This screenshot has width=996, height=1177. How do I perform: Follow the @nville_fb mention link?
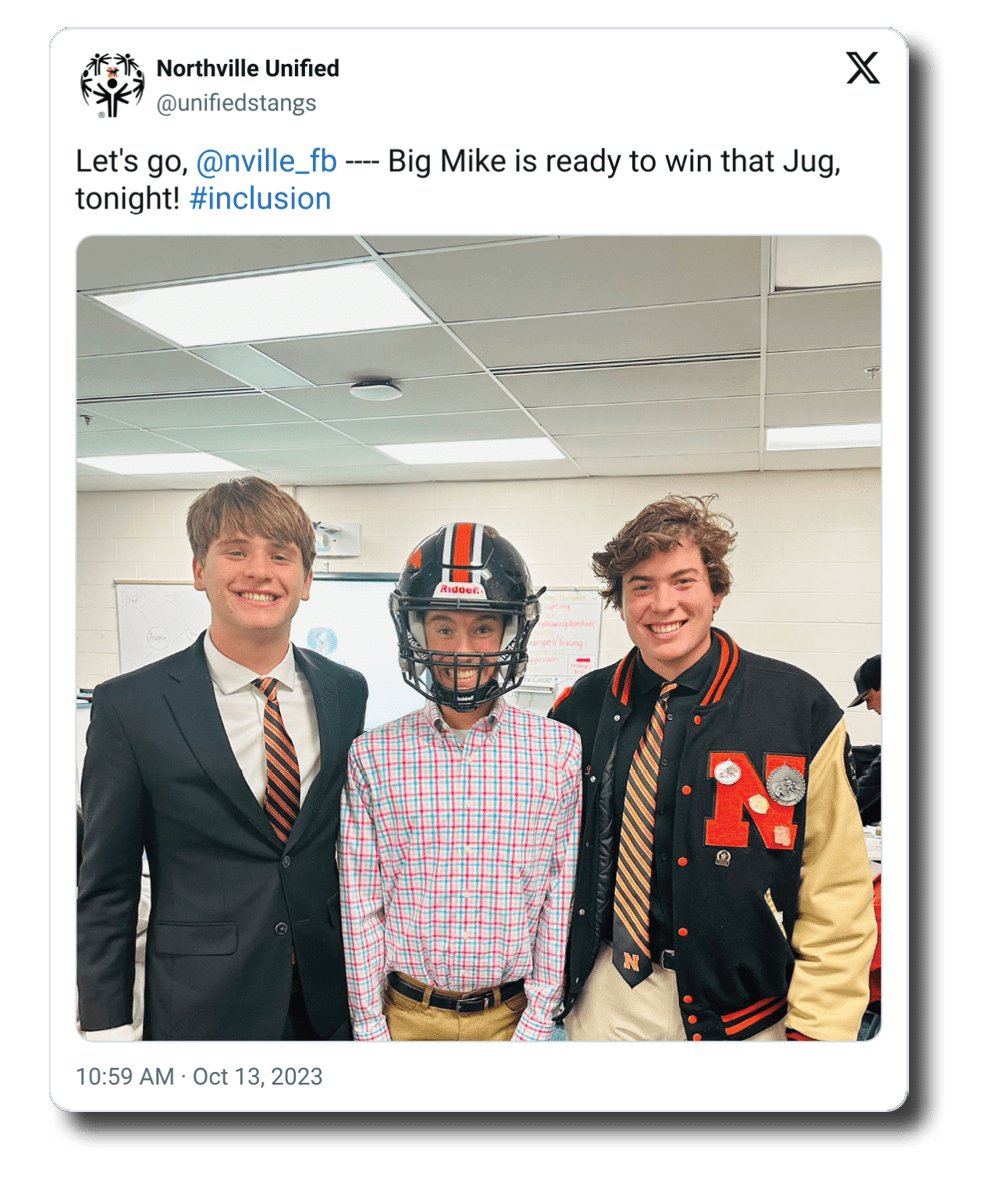coord(266,160)
